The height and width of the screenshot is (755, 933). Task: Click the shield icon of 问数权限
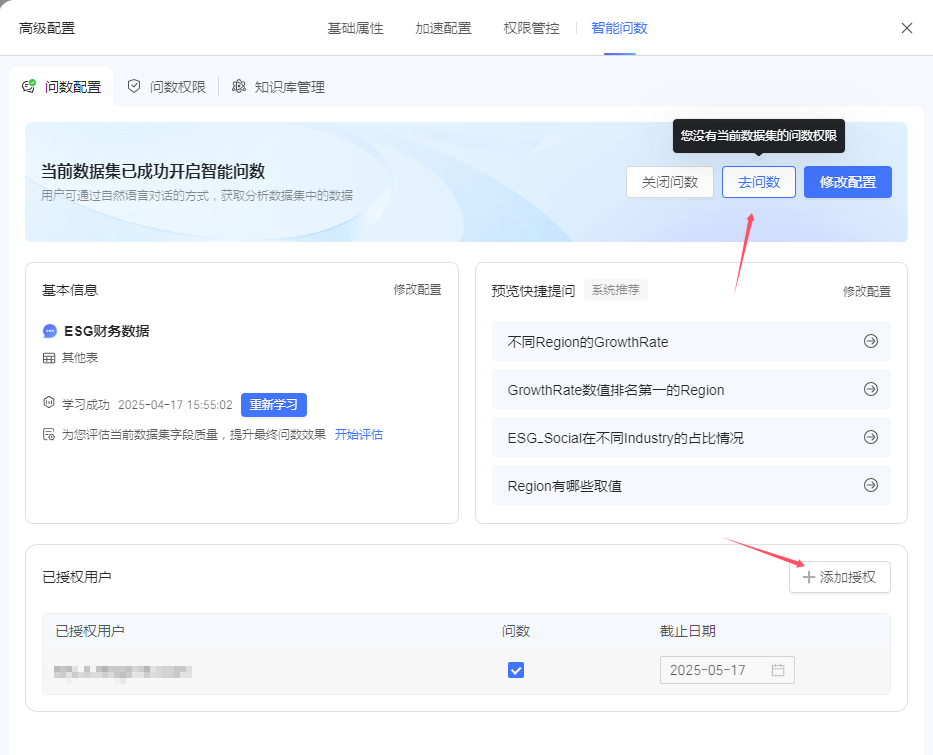coord(134,87)
